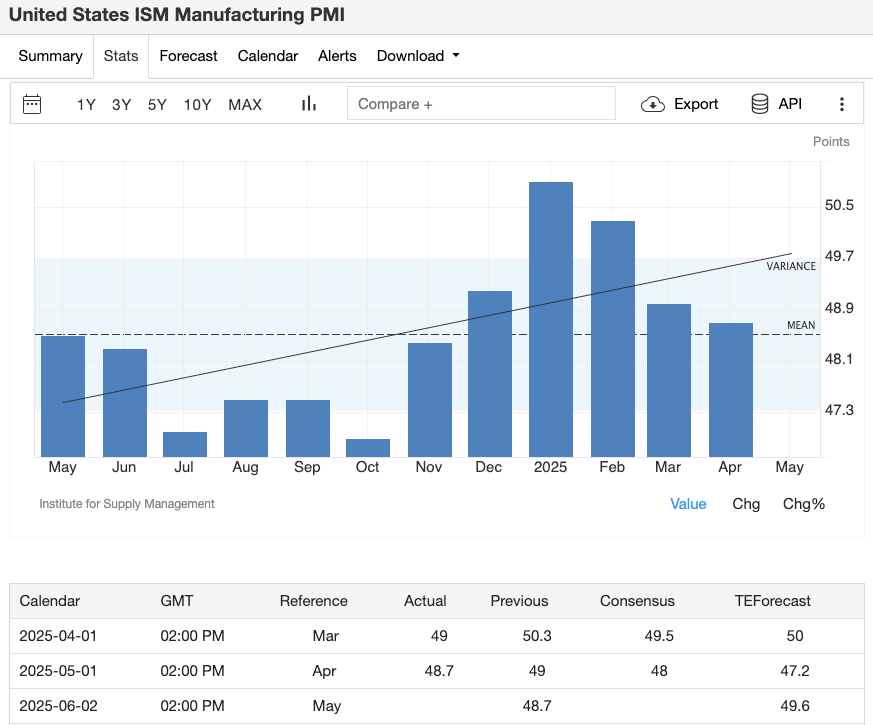Screen dimensions: 873x725
Task: Visit the Institute for Supply Management link
Action: [127, 503]
